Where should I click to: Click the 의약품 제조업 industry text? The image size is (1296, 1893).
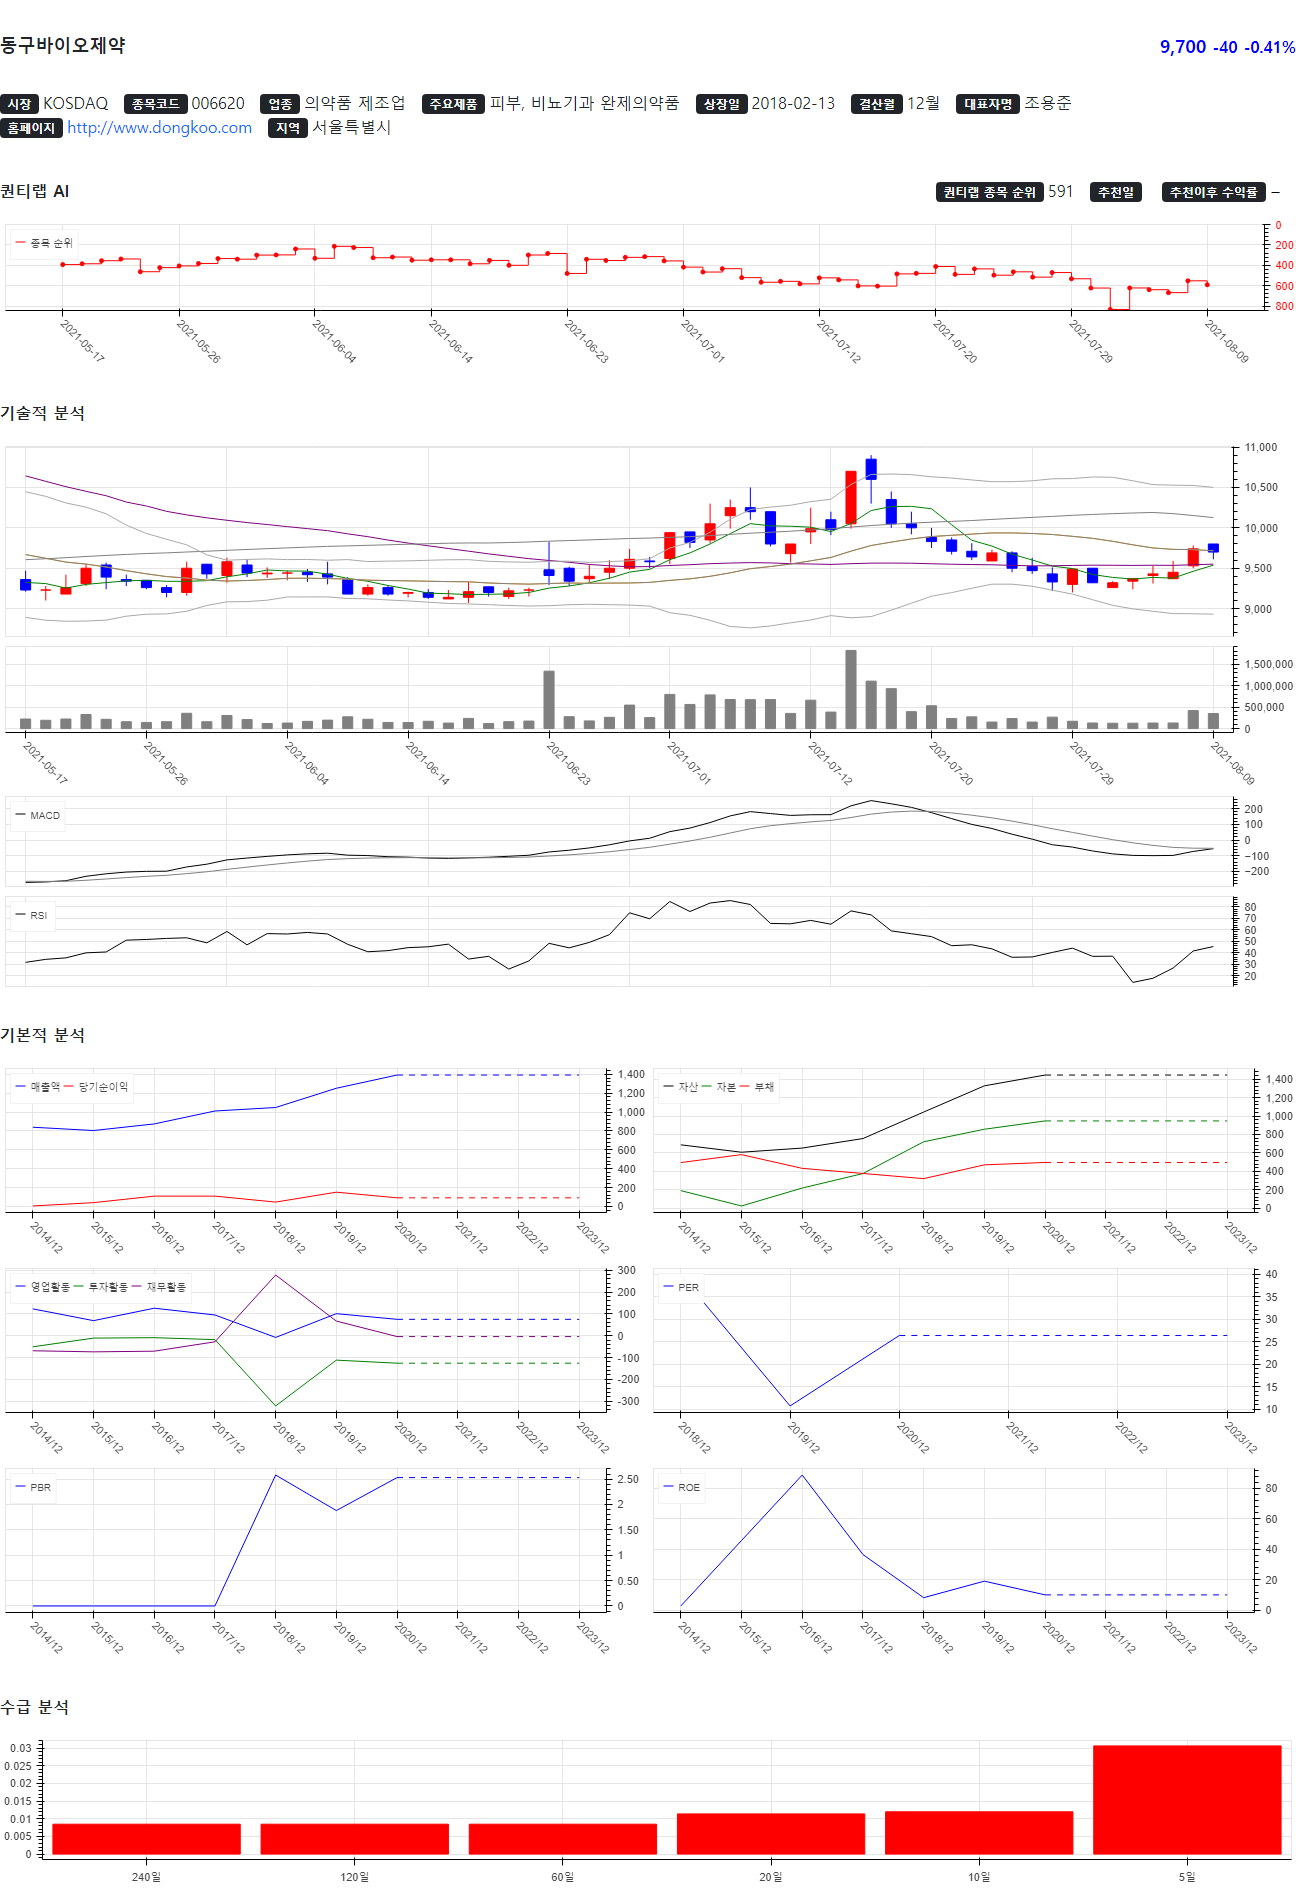[x=355, y=104]
